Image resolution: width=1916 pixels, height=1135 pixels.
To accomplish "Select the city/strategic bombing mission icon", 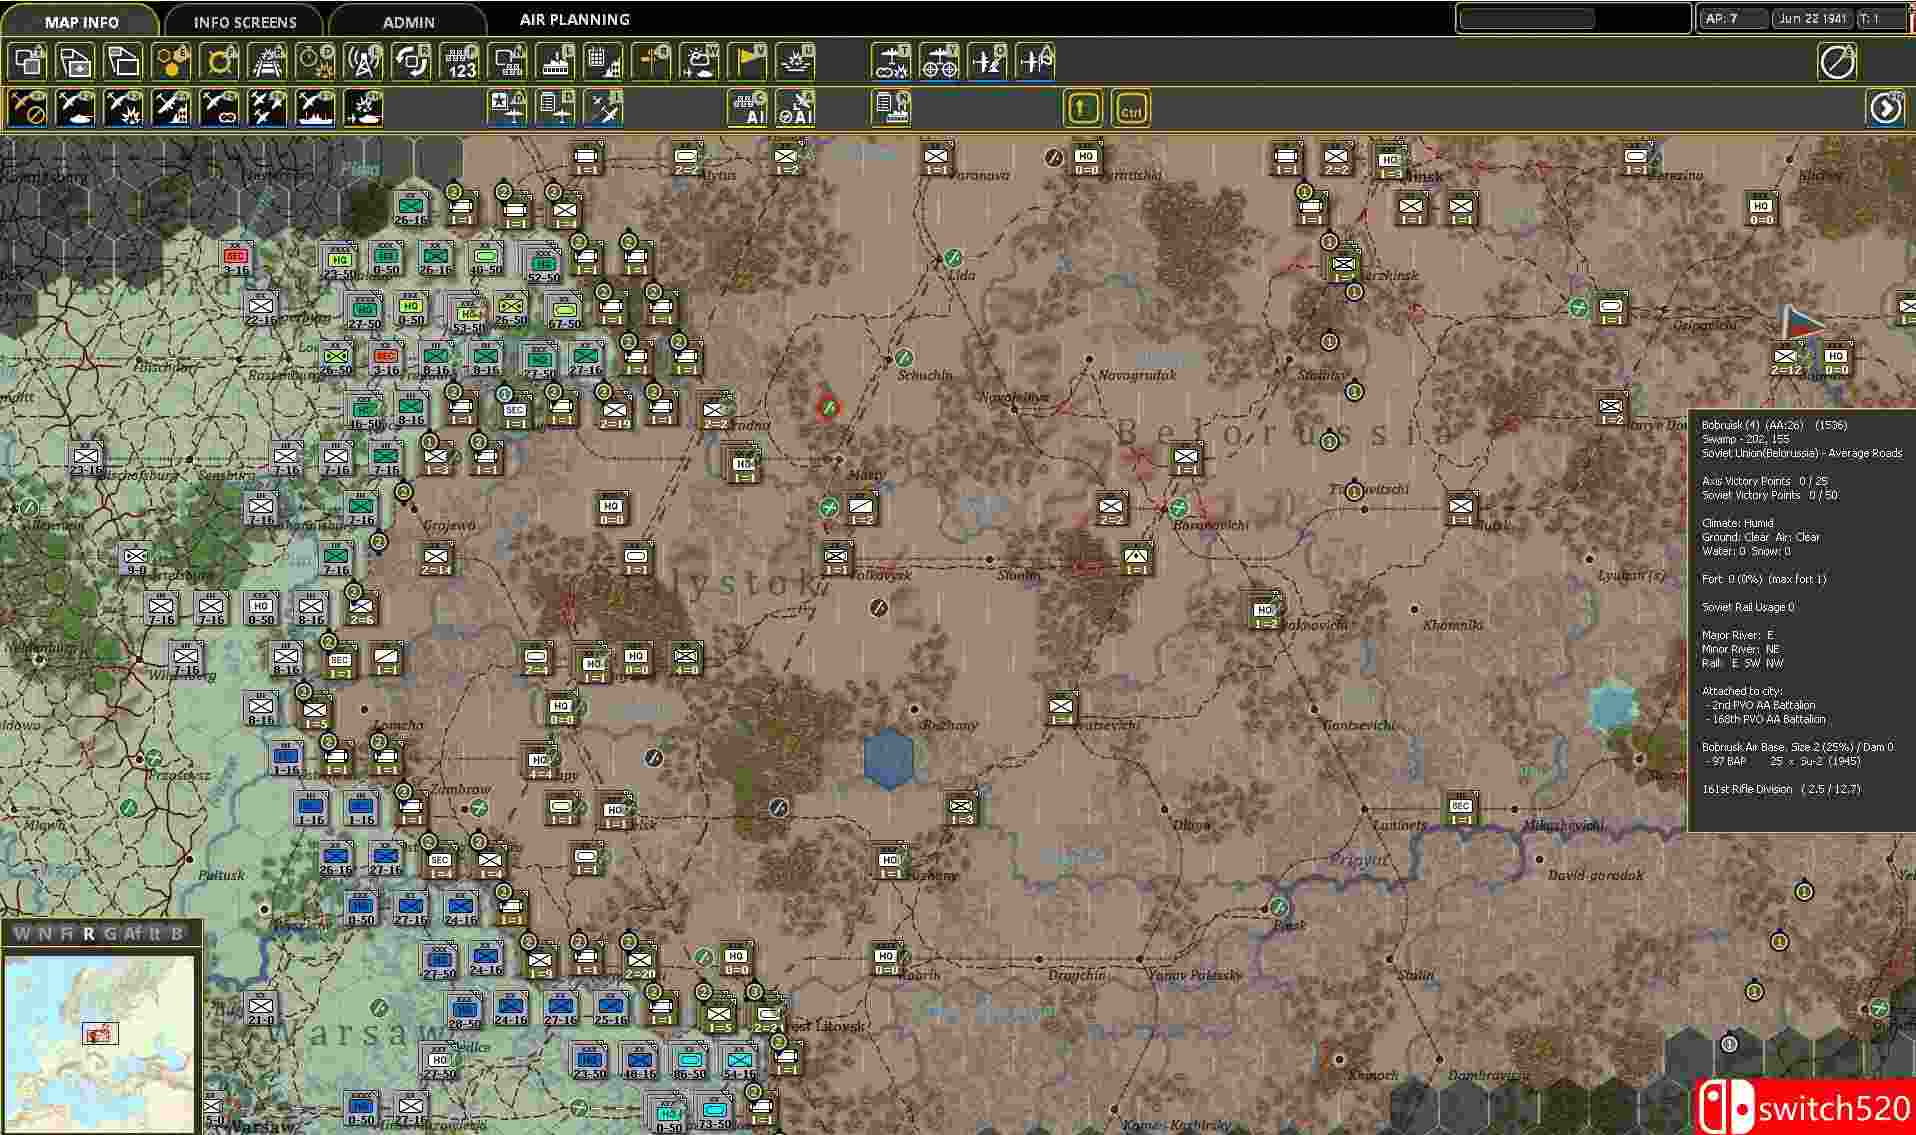I will click(172, 108).
